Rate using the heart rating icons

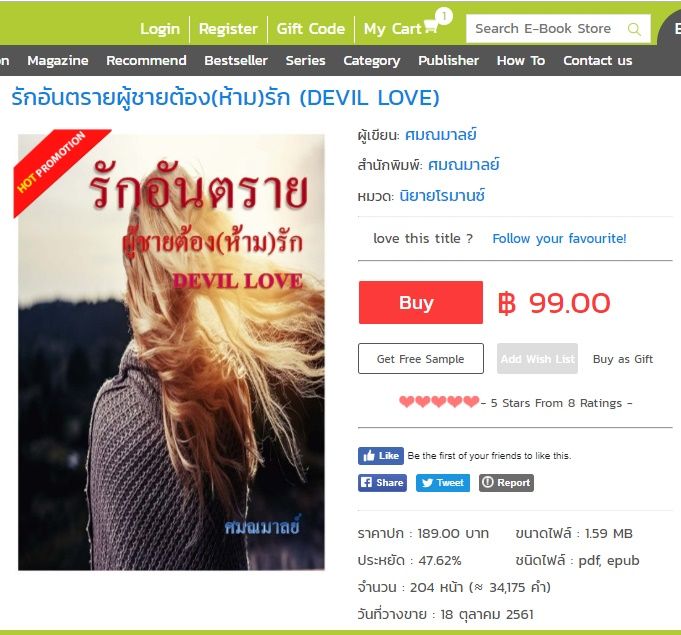click(439, 402)
